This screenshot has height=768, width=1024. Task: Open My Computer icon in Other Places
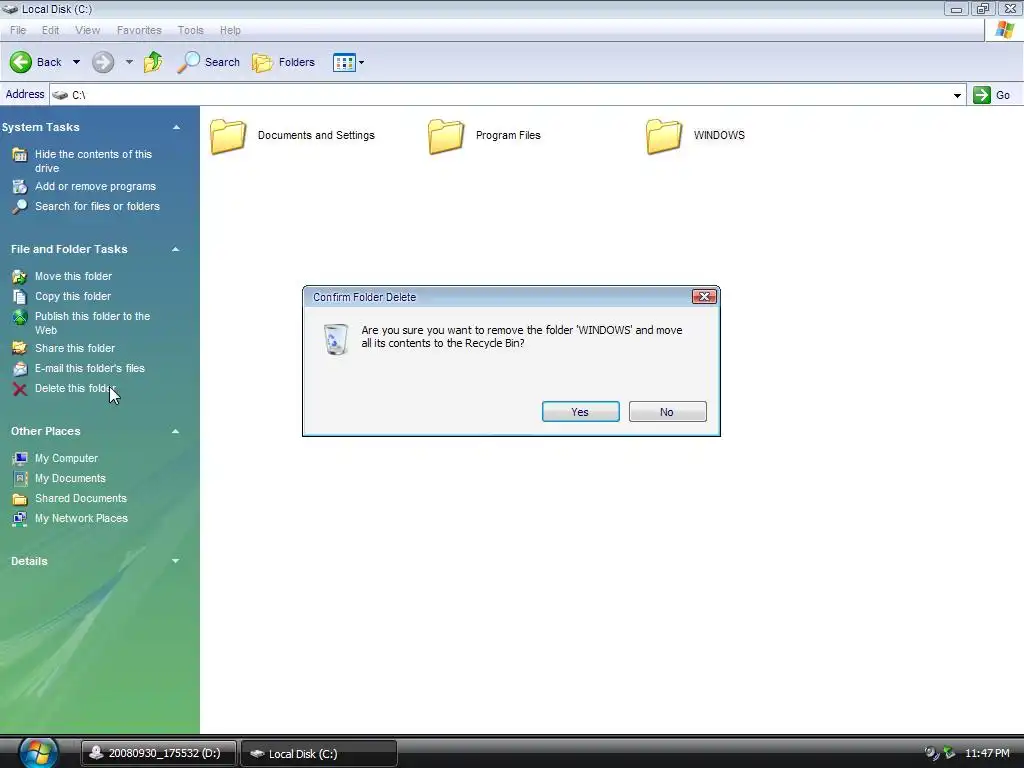(x=20, y=458)
